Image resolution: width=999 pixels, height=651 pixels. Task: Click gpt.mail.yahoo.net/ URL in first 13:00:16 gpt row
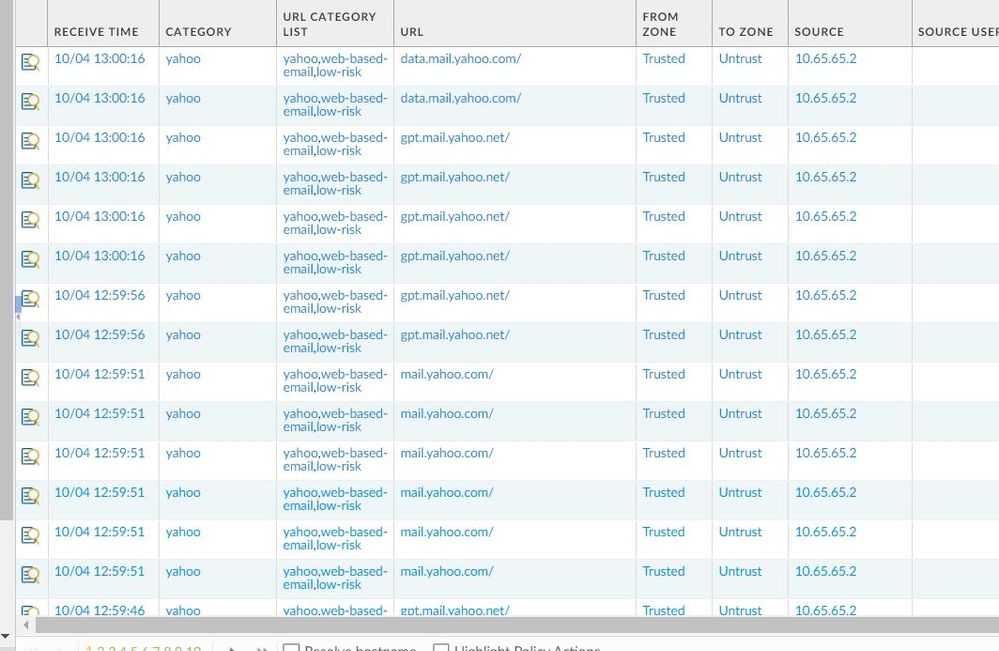pyautogui.click(x=455, y=138)
